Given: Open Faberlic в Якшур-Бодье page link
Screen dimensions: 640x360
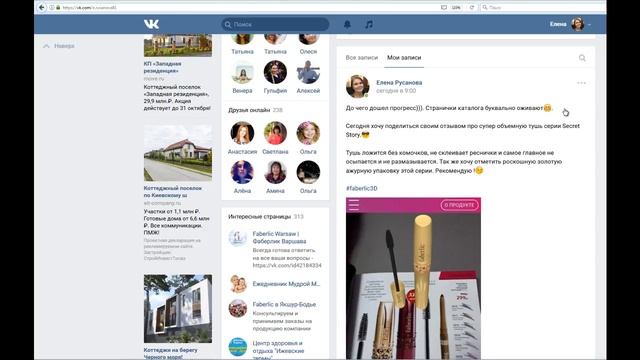Looking at the screenshot, I should click(x=284, y=304).
